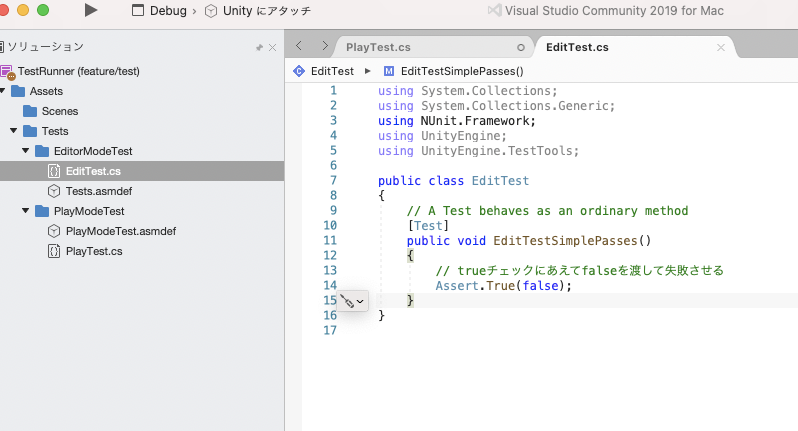Close the EditTest.cs tab
Viewport: 798px width, 431px height.
pos(721,47)
